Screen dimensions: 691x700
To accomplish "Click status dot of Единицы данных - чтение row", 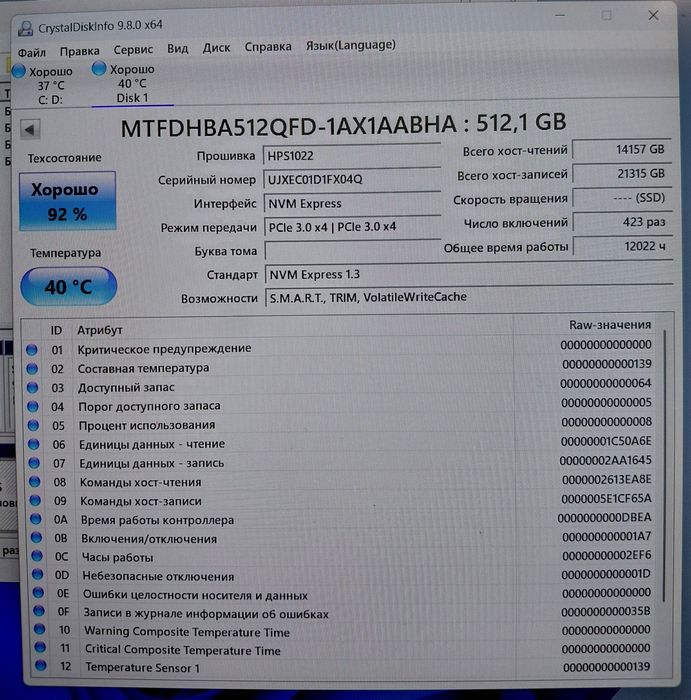I will pyautogui.click(x=33, y=445).
